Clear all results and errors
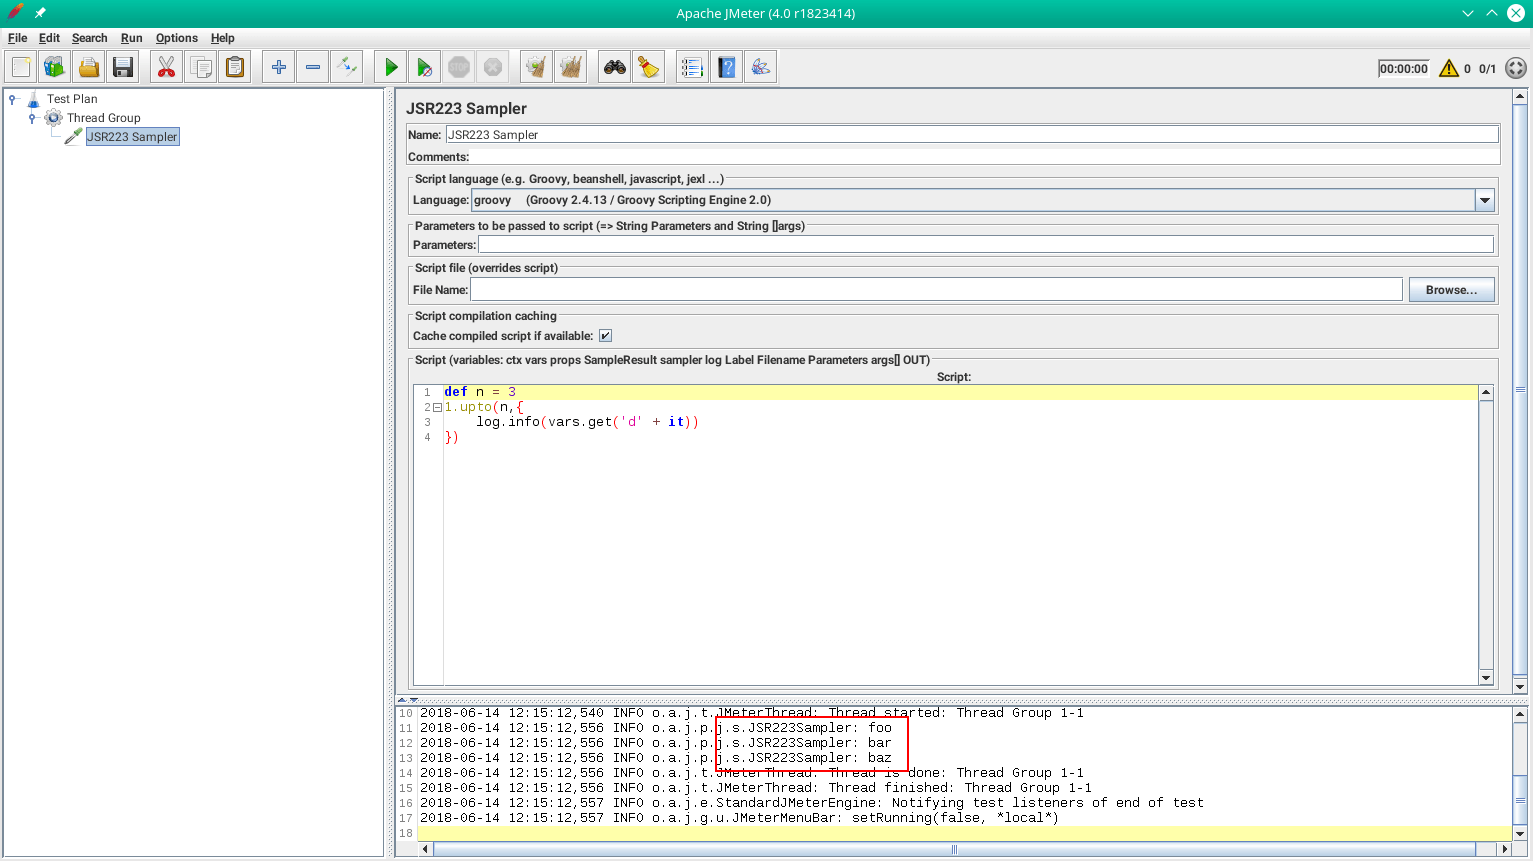1533x861 pixels. (570, 66)
